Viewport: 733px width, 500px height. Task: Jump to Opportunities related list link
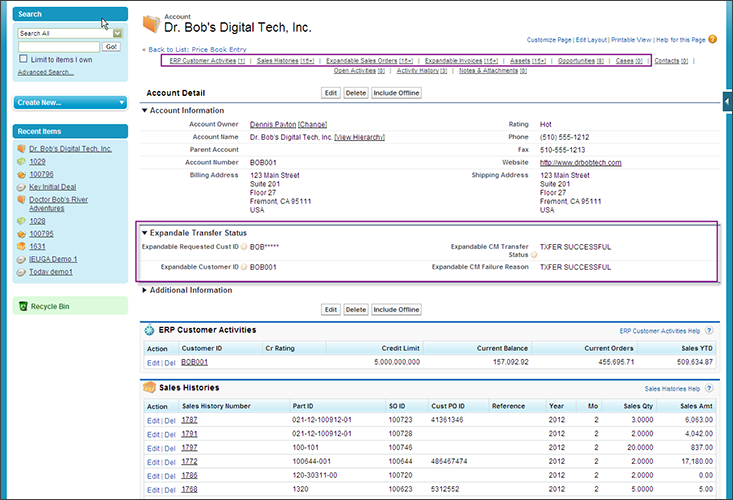tap(581, 61)
